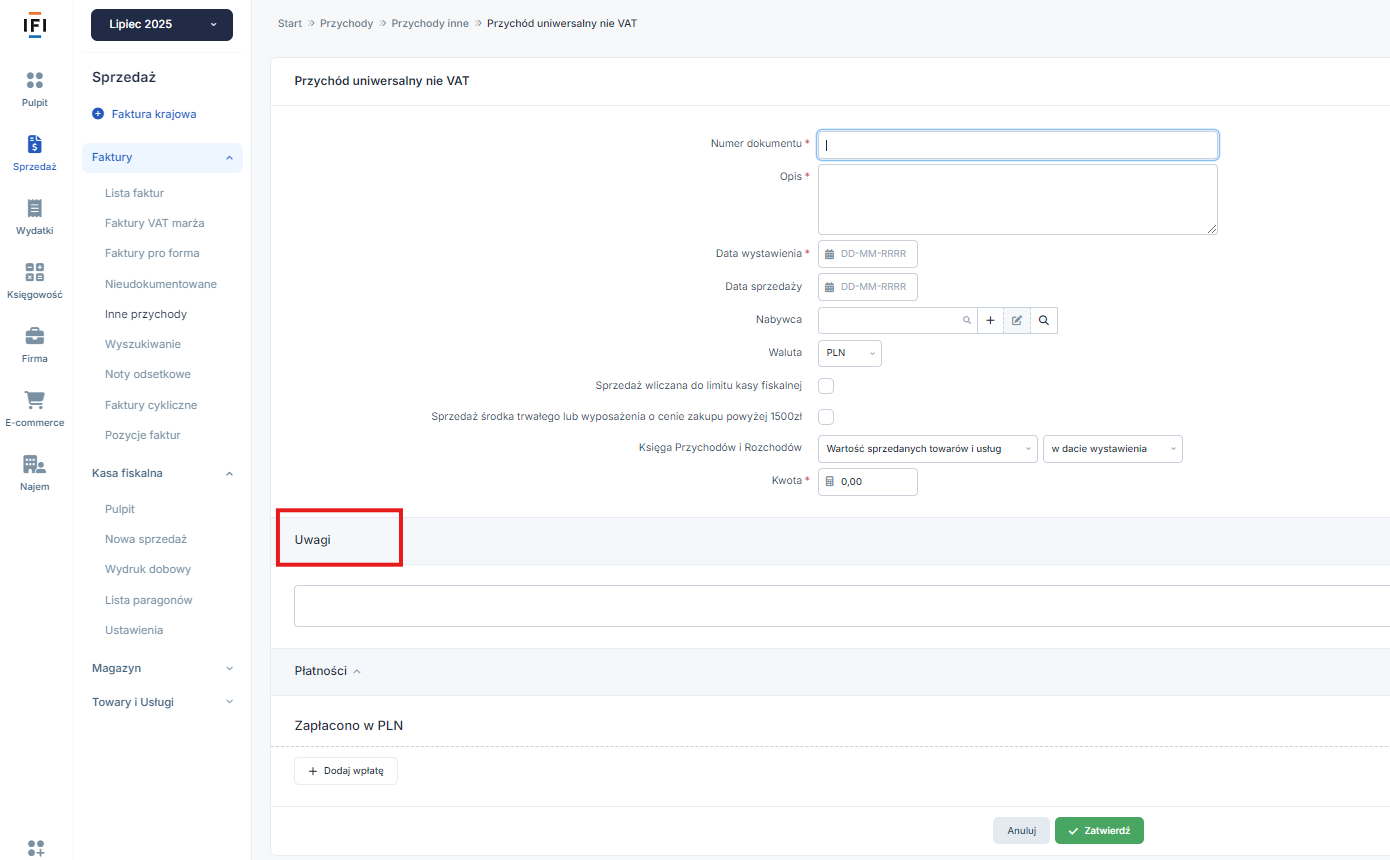Add new Nabywca with plus icon
The width and height of the screenshot is (1390, 860).
click(990, 320)
